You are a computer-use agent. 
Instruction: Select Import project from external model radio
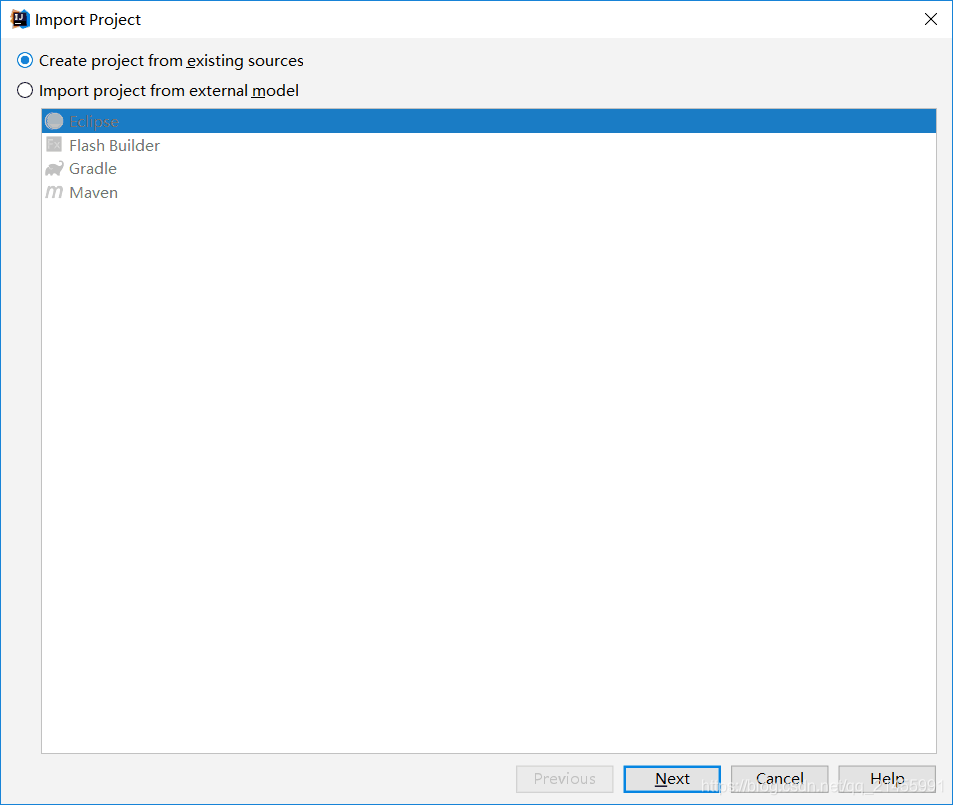click(25, 91)
